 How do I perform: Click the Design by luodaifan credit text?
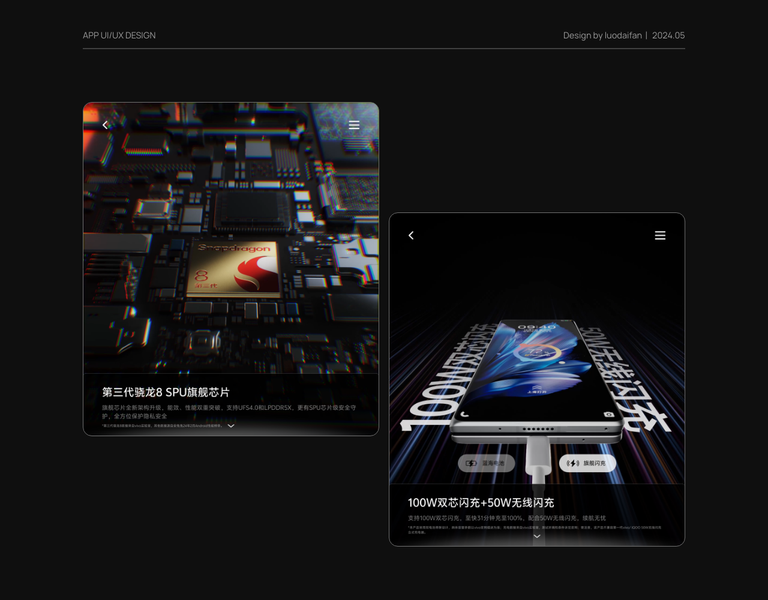click(x=602, y=35)
